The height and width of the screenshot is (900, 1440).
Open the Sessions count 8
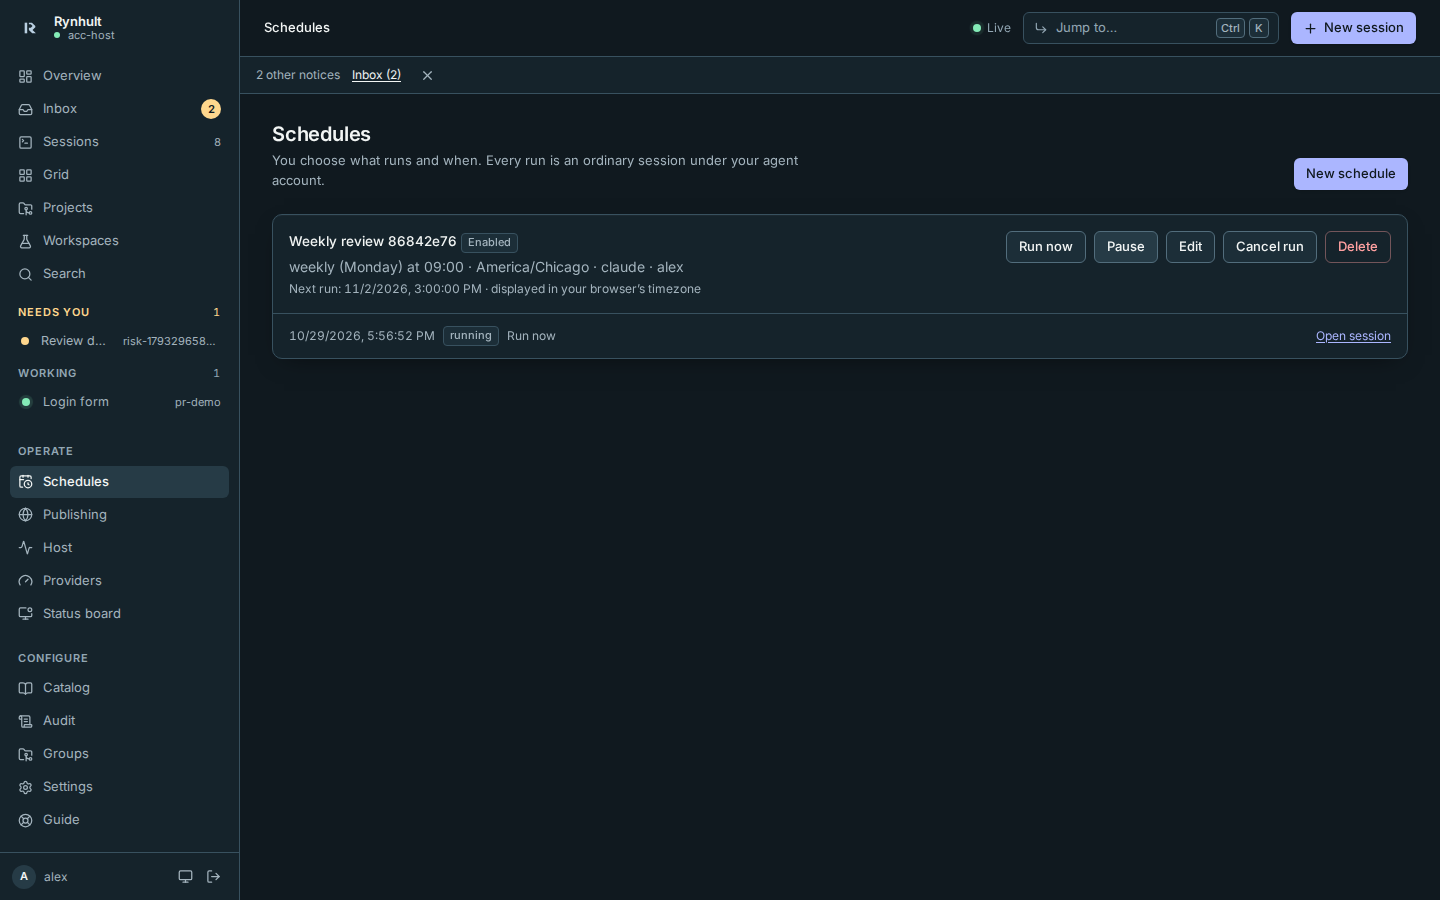217,142
